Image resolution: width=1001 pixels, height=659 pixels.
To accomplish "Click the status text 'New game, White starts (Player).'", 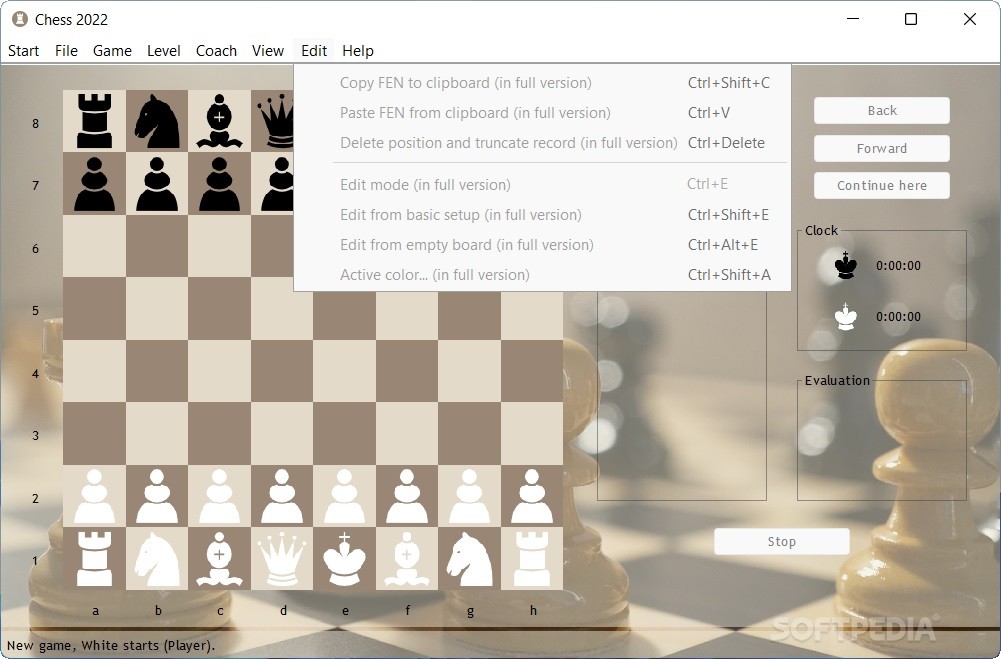I will click(x=111, y=646).
